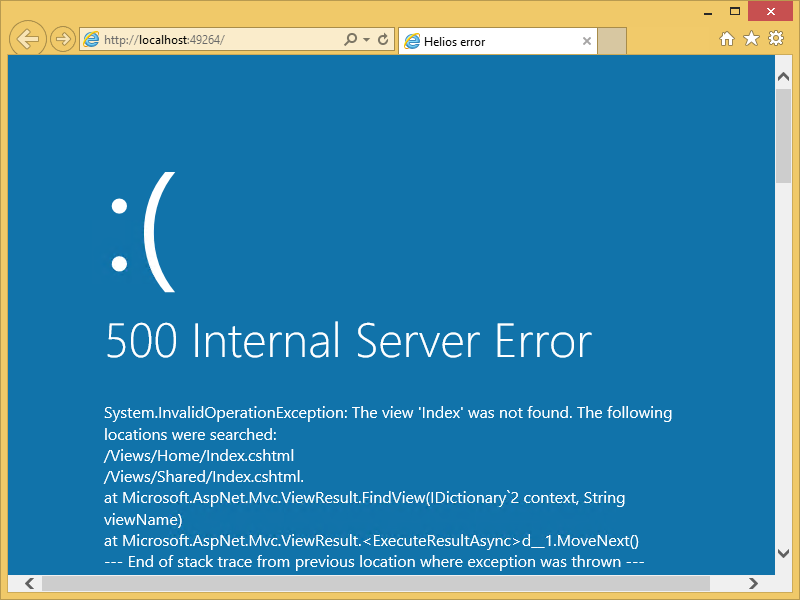Refresh the page with the reload icon
800x600 pixels.
(383, 39)
